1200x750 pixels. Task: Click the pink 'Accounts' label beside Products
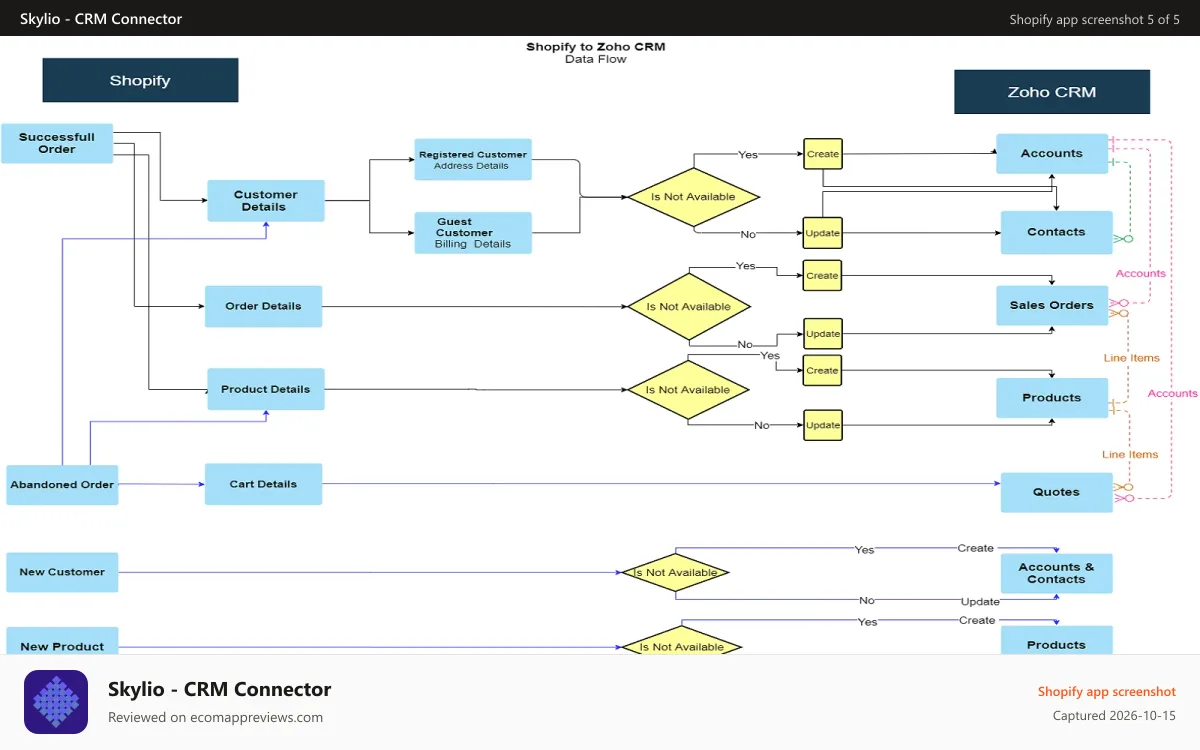coord(1173,393)
